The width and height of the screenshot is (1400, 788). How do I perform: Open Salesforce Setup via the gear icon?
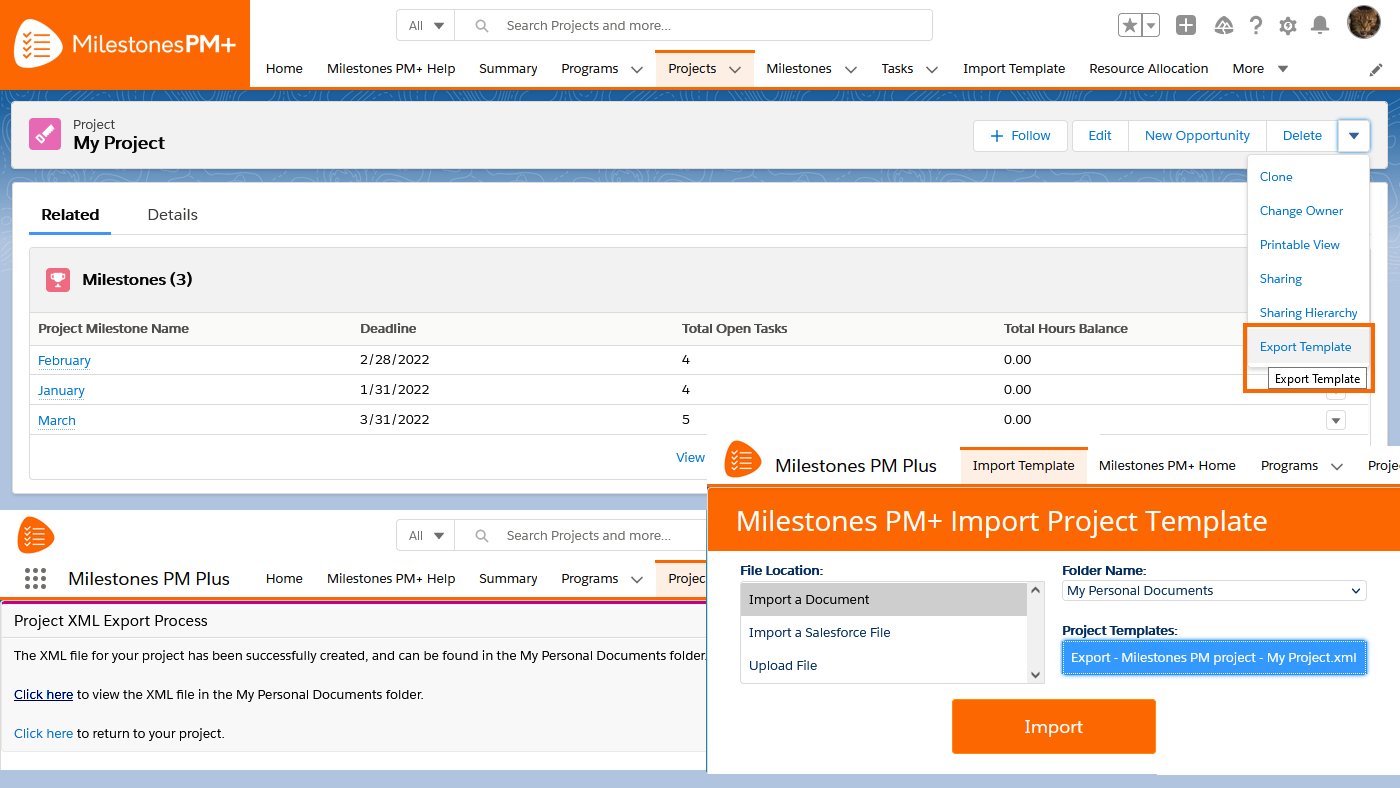pos(1288,25)
